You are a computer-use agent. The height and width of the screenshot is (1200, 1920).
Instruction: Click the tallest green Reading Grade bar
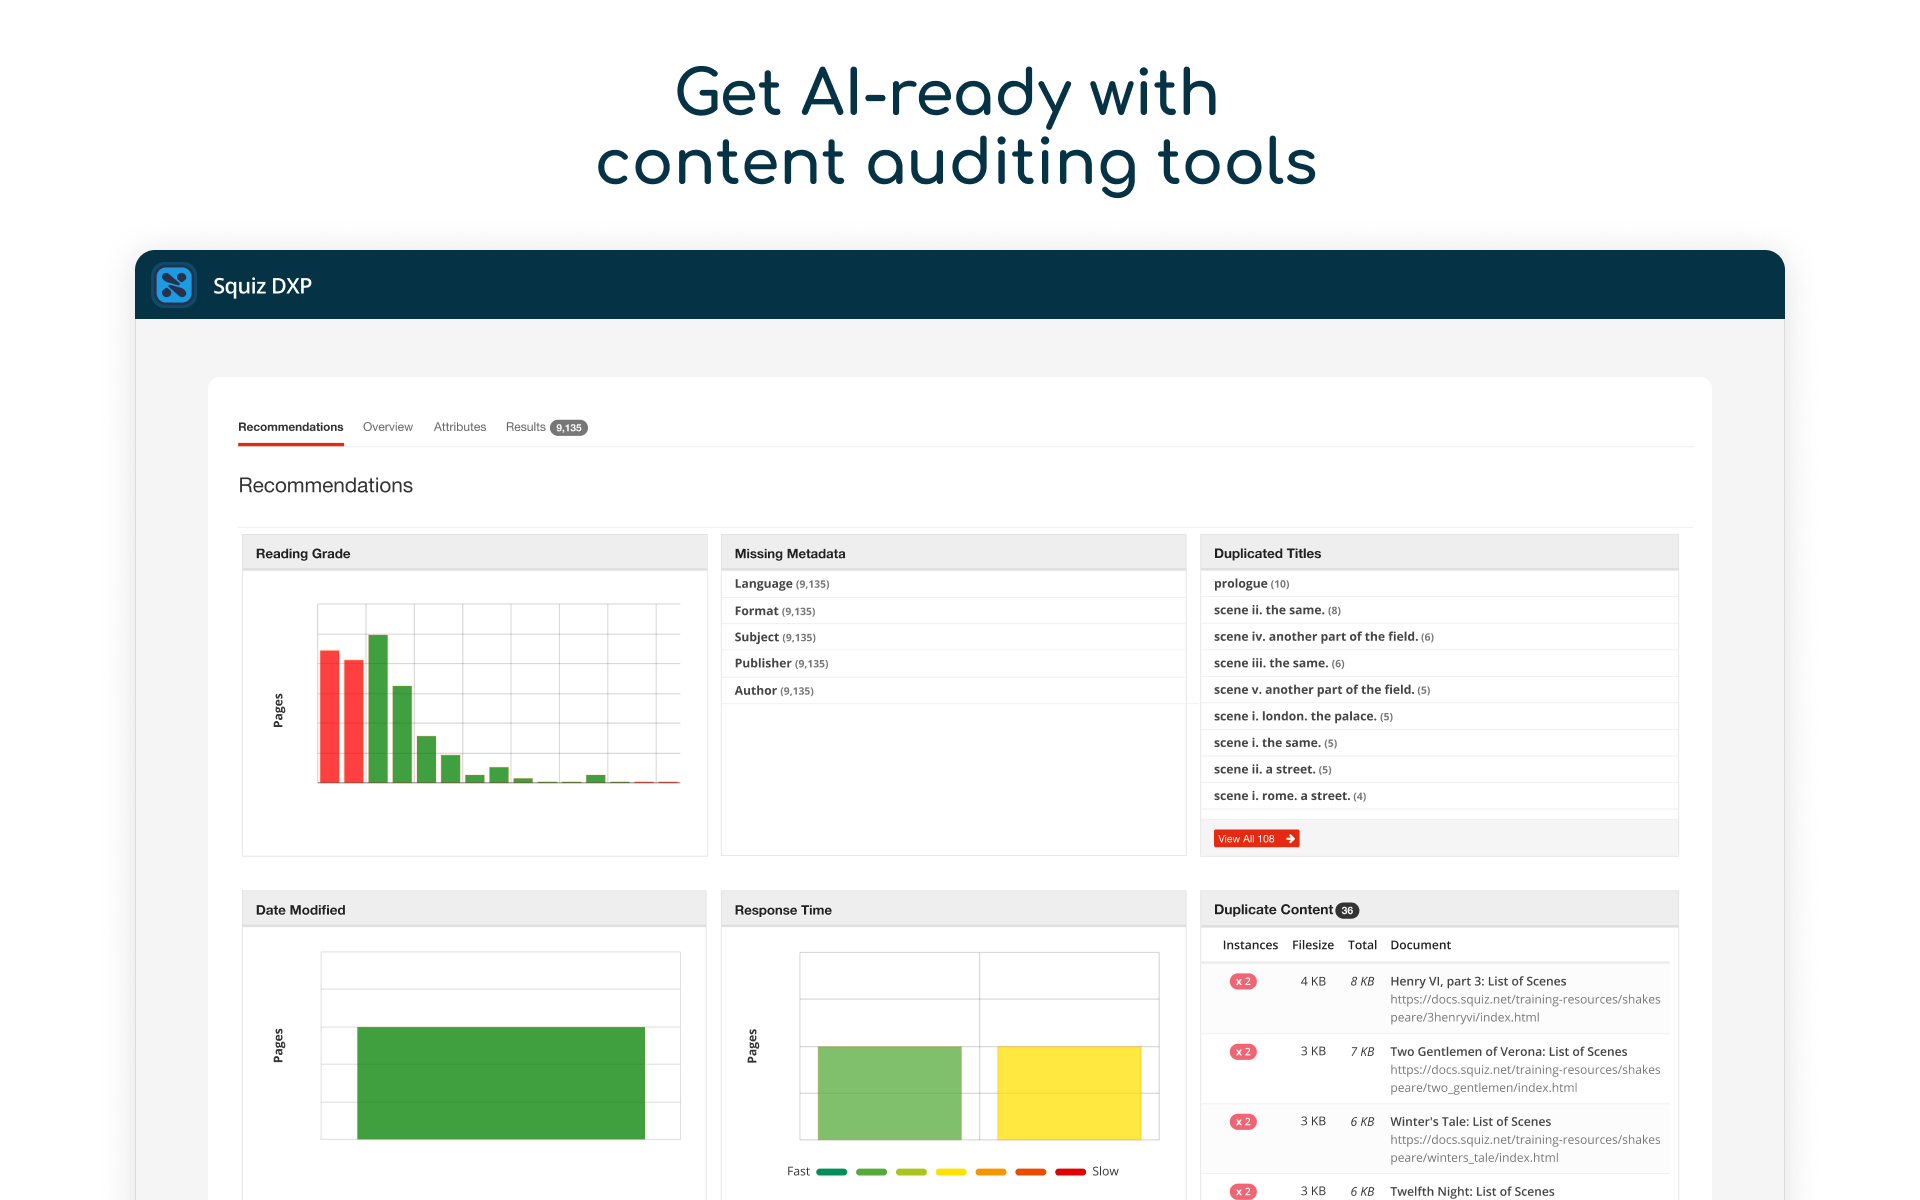coord(378,708)
